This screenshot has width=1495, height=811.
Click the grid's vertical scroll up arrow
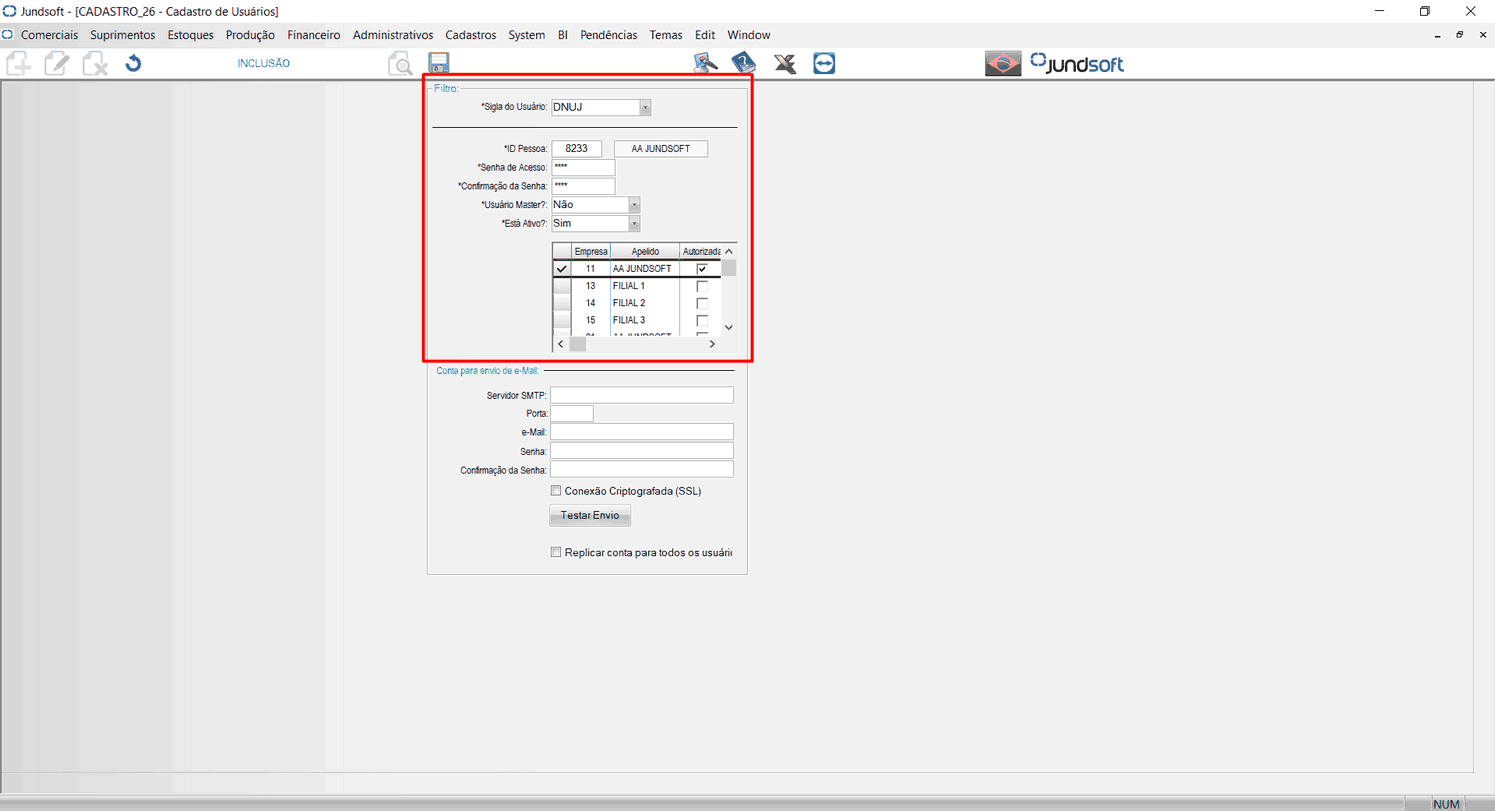[729, 251]
